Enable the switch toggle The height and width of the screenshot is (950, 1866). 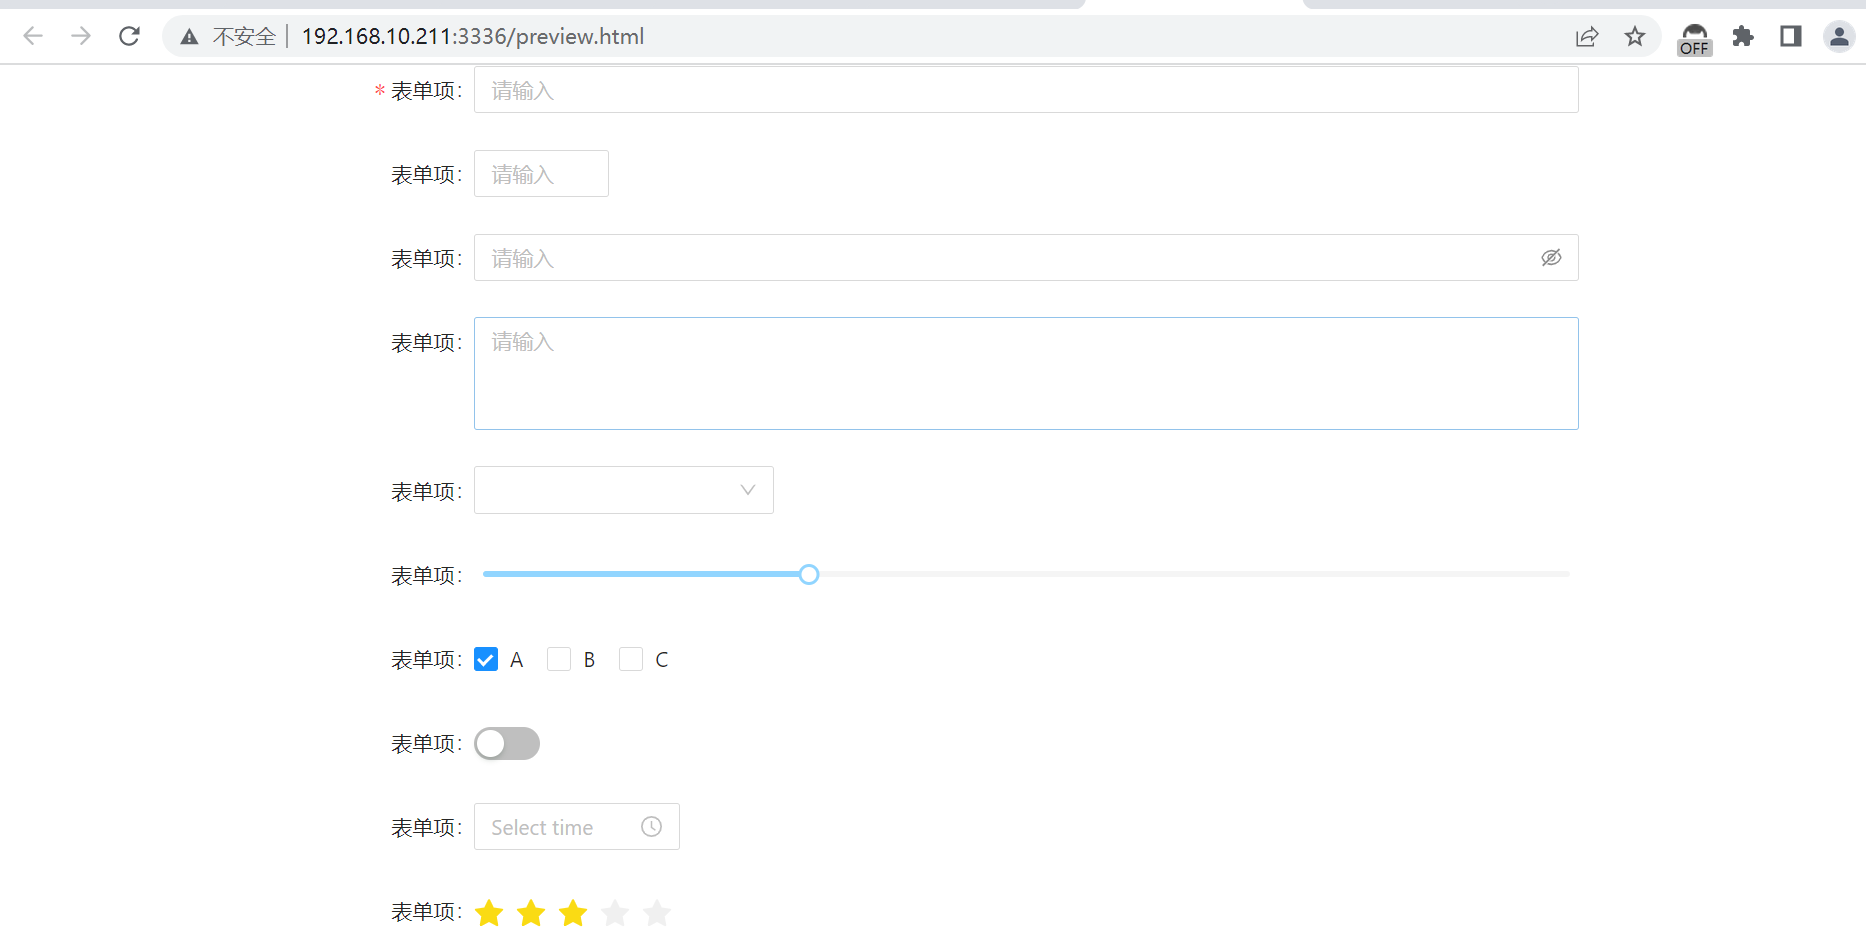(x=507, y=744)
